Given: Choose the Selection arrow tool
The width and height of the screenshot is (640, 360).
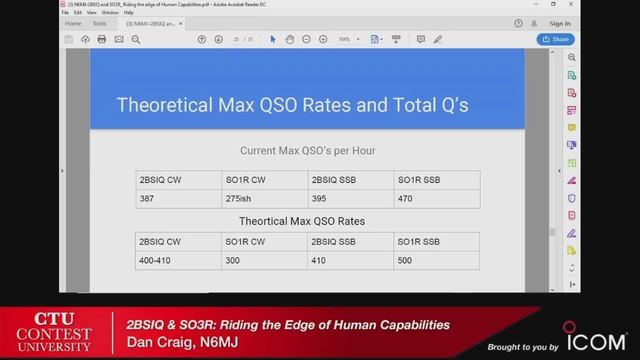Looking at the screenshot, I should click(x=273, y=39).
